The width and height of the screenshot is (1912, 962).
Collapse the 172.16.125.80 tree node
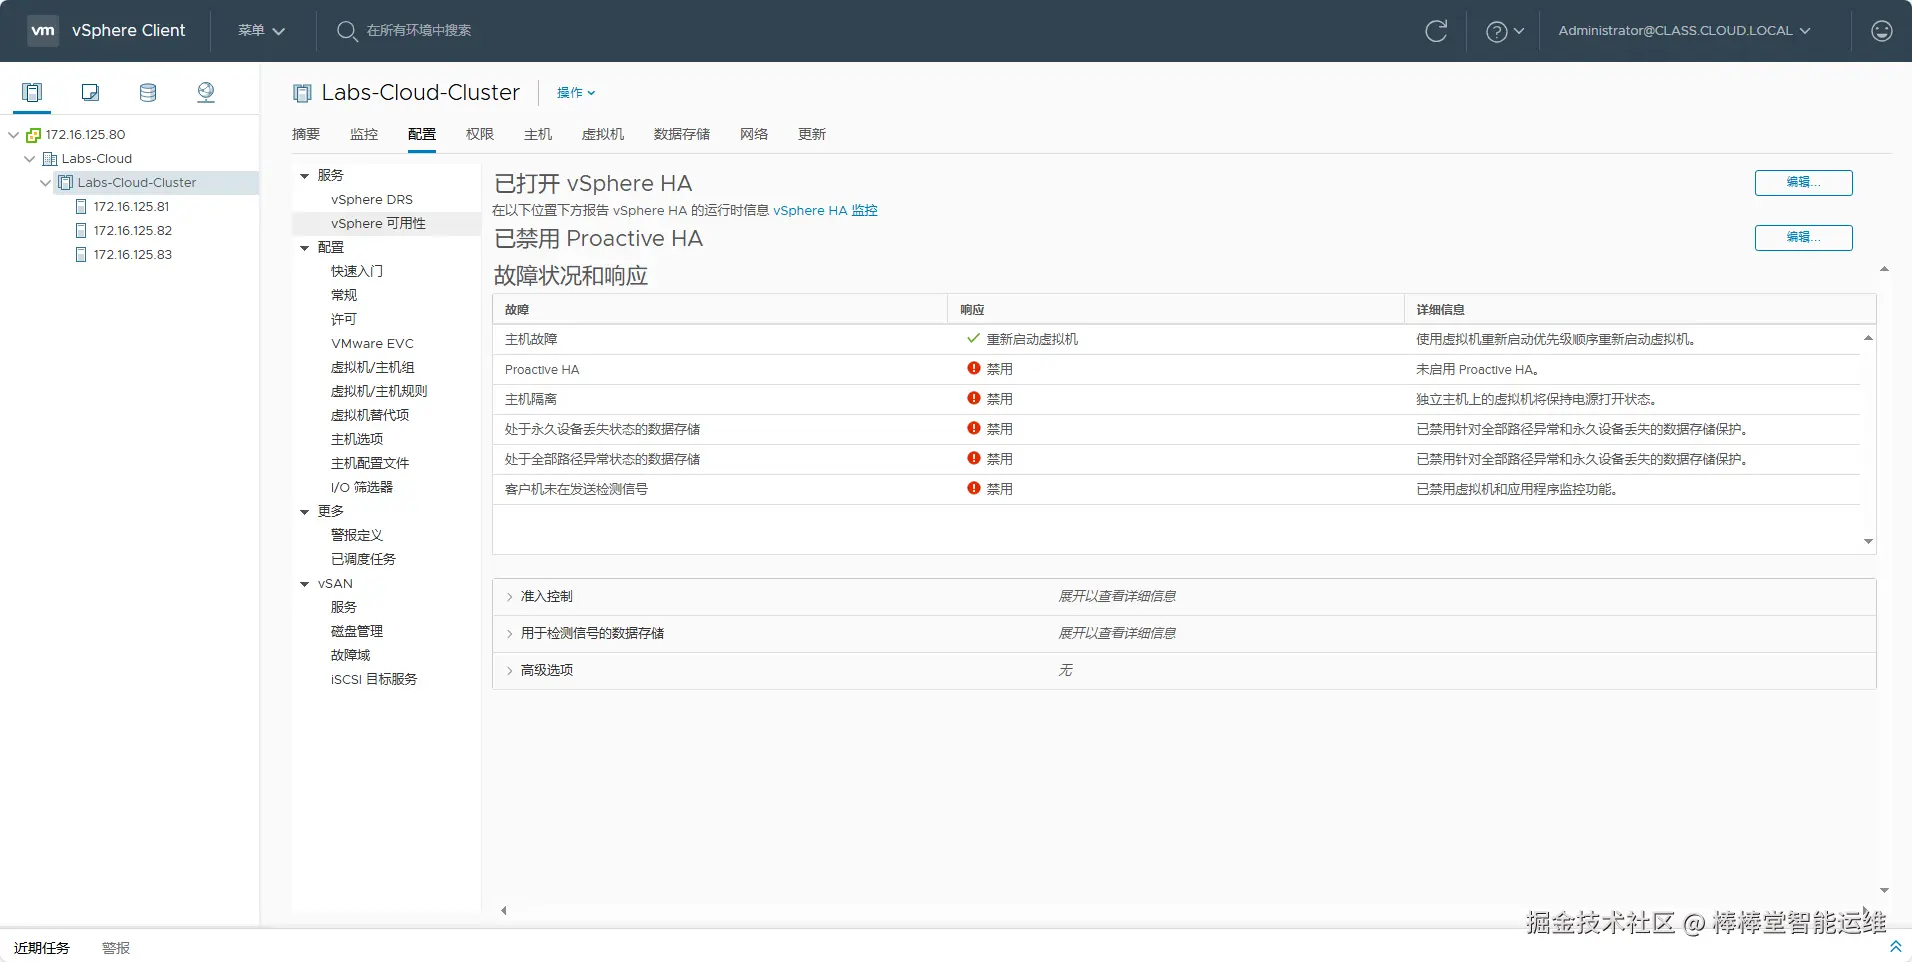point(13,135)
